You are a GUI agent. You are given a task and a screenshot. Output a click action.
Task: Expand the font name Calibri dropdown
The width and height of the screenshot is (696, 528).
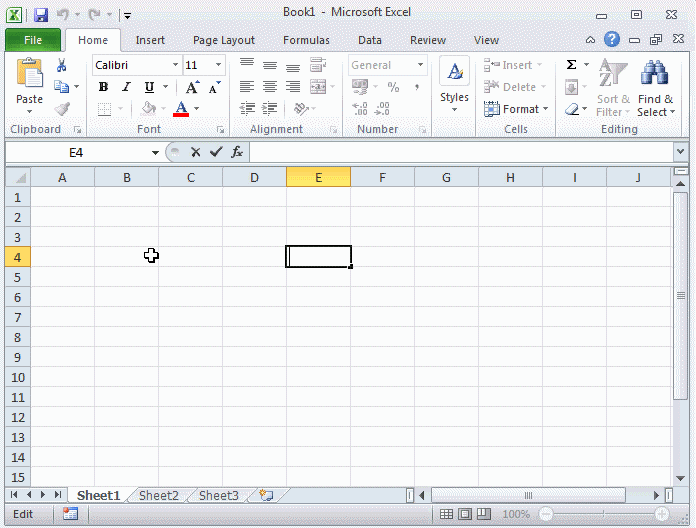175,65
